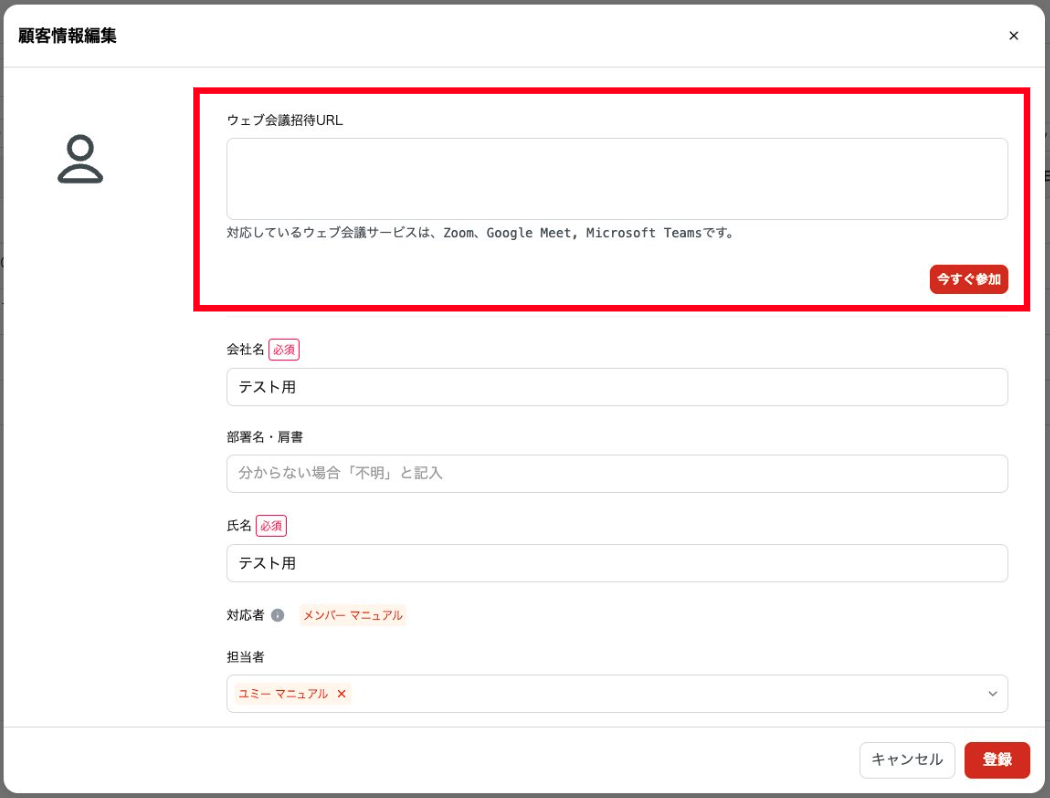Remove the ユミー マニュアル tag with ×
The image size is (1050, 798).
tap(342, 693)
